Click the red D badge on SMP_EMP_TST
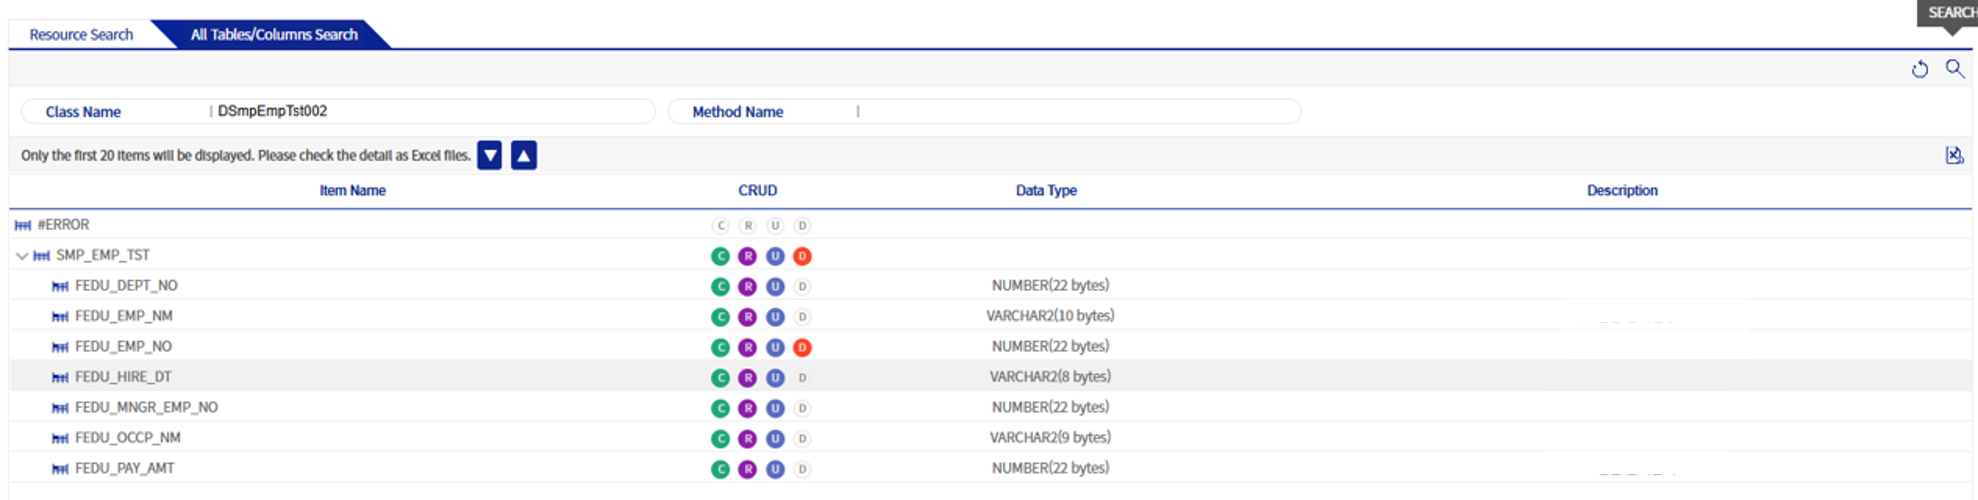 pos(802,256)
